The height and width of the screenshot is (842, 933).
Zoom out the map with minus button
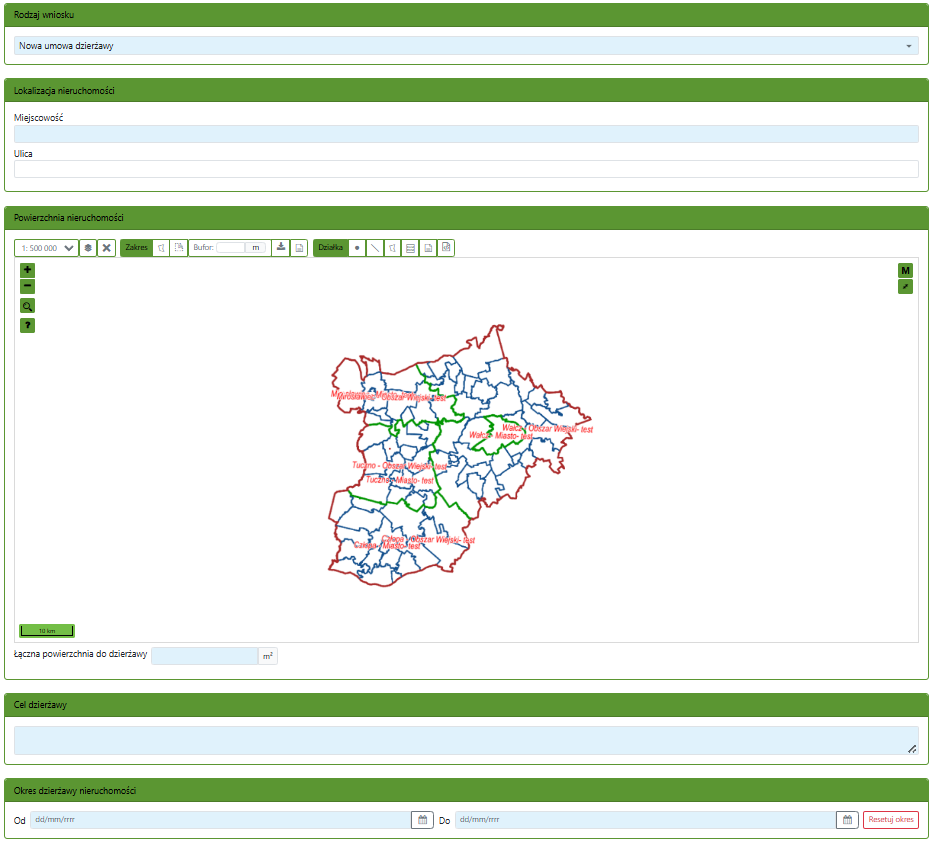(27, 286)
